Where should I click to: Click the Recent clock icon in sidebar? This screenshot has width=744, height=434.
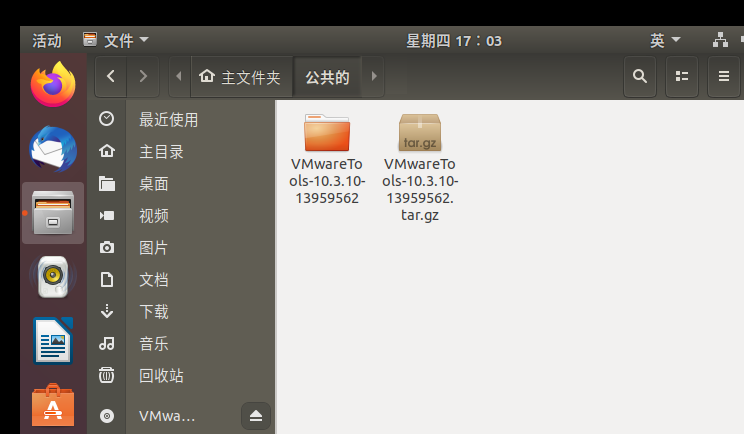[x=106, y=119]
